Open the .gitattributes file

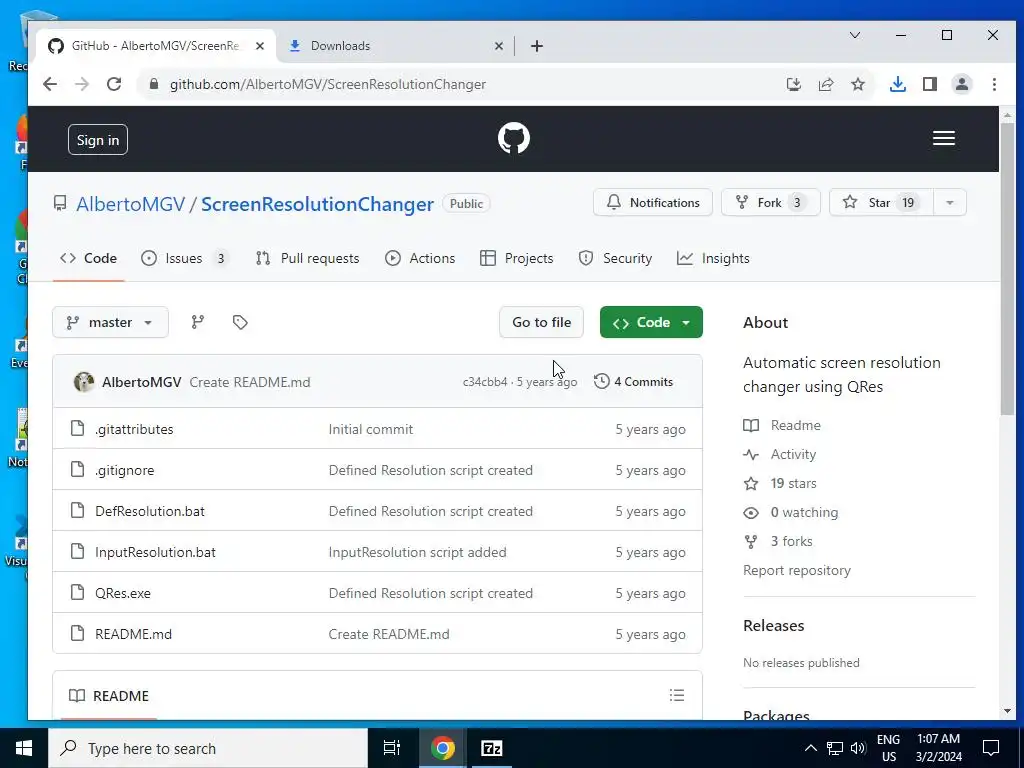tap(135, 429)
